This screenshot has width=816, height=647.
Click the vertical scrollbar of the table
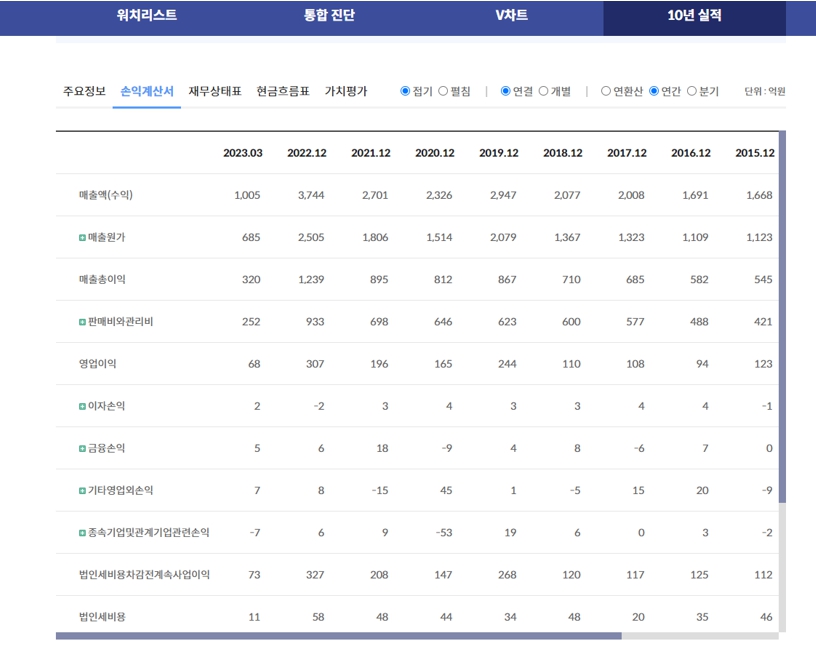tap(782, 316)
